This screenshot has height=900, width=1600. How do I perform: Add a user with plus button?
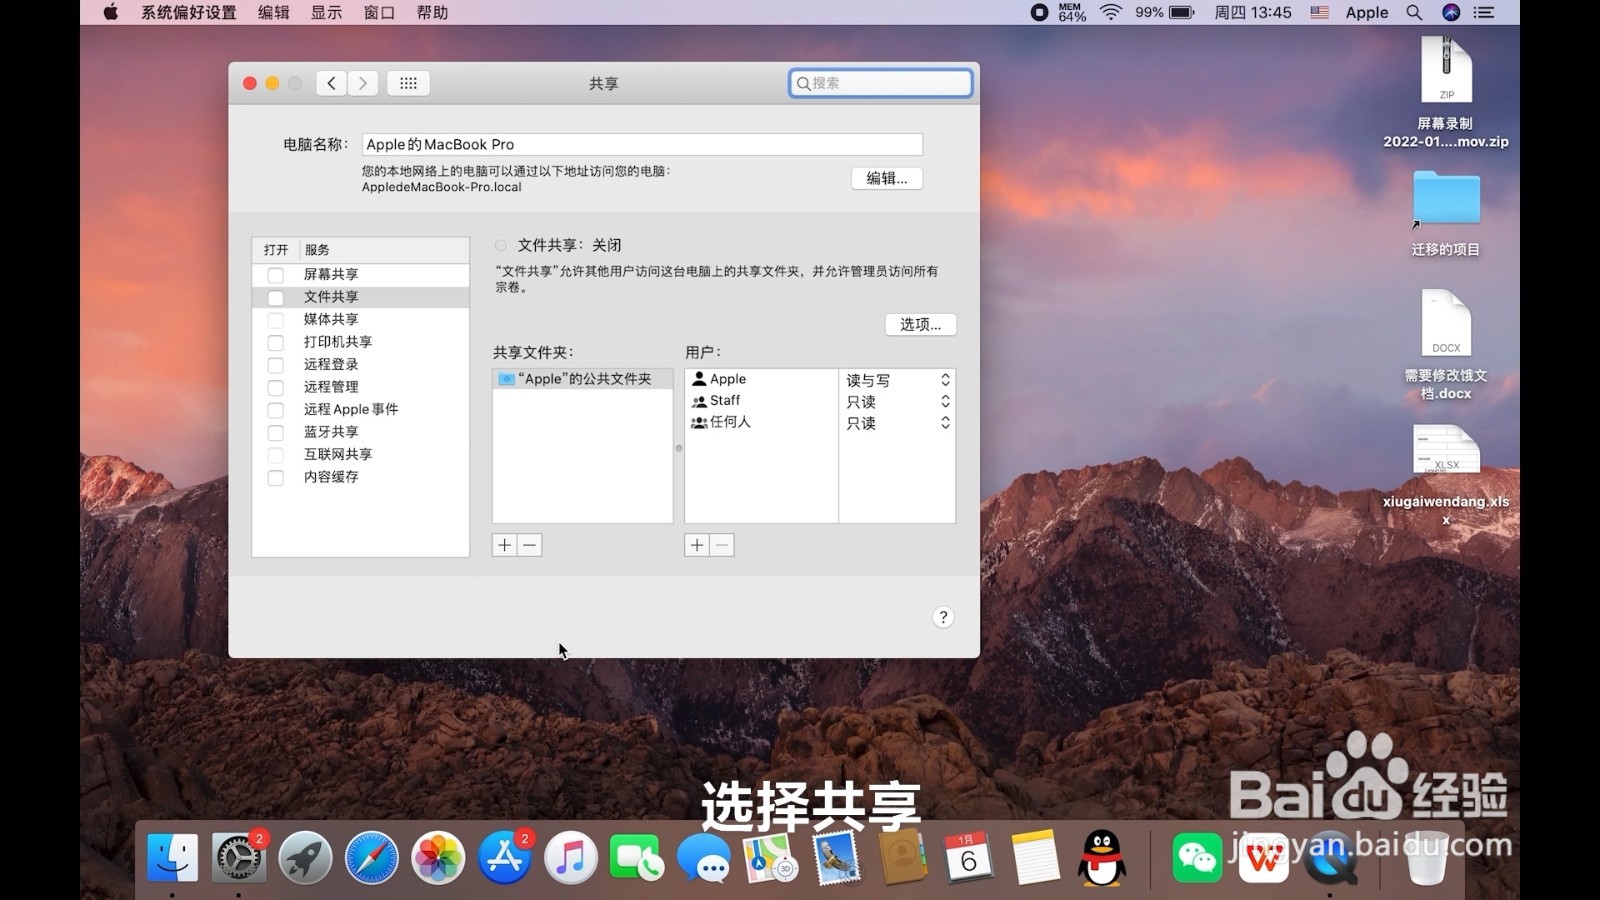[x=697, y=545]
